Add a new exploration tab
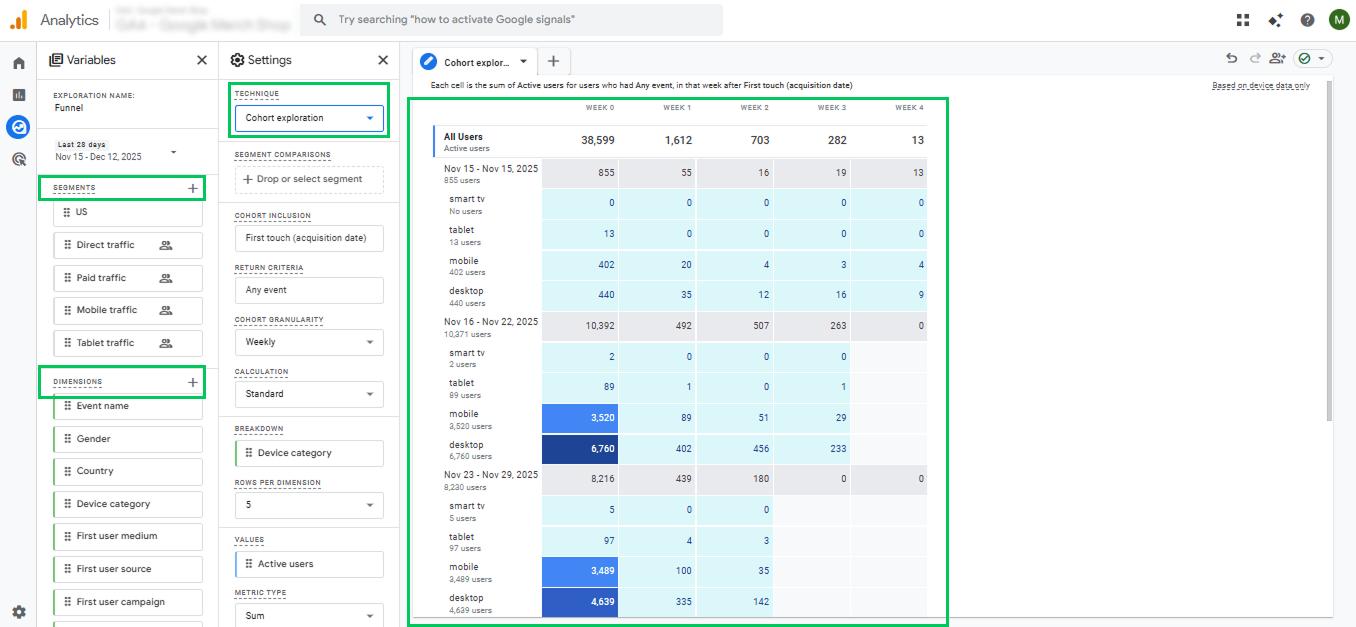The width and height of the screenshot is (1356, 627). [553, 61]
